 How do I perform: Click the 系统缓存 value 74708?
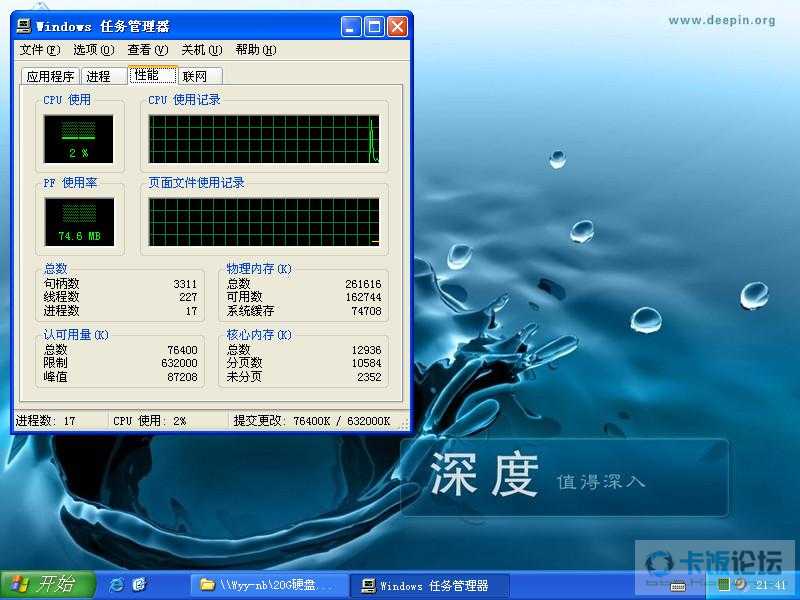366,311
